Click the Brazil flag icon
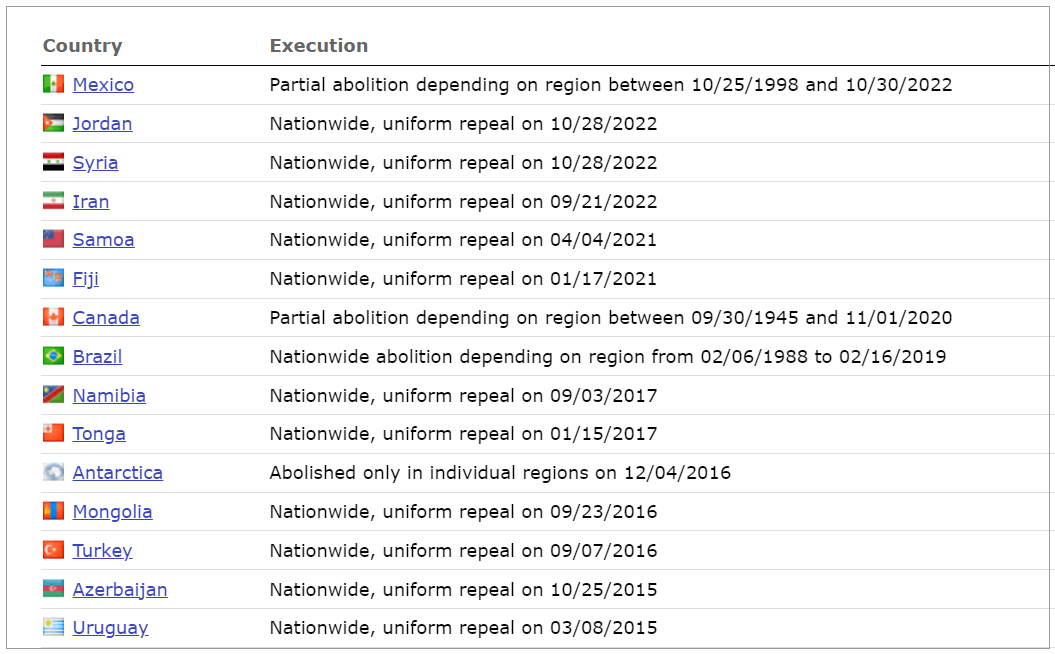The height and width of the screenshot is (654, 1055). tap(53, 356)
